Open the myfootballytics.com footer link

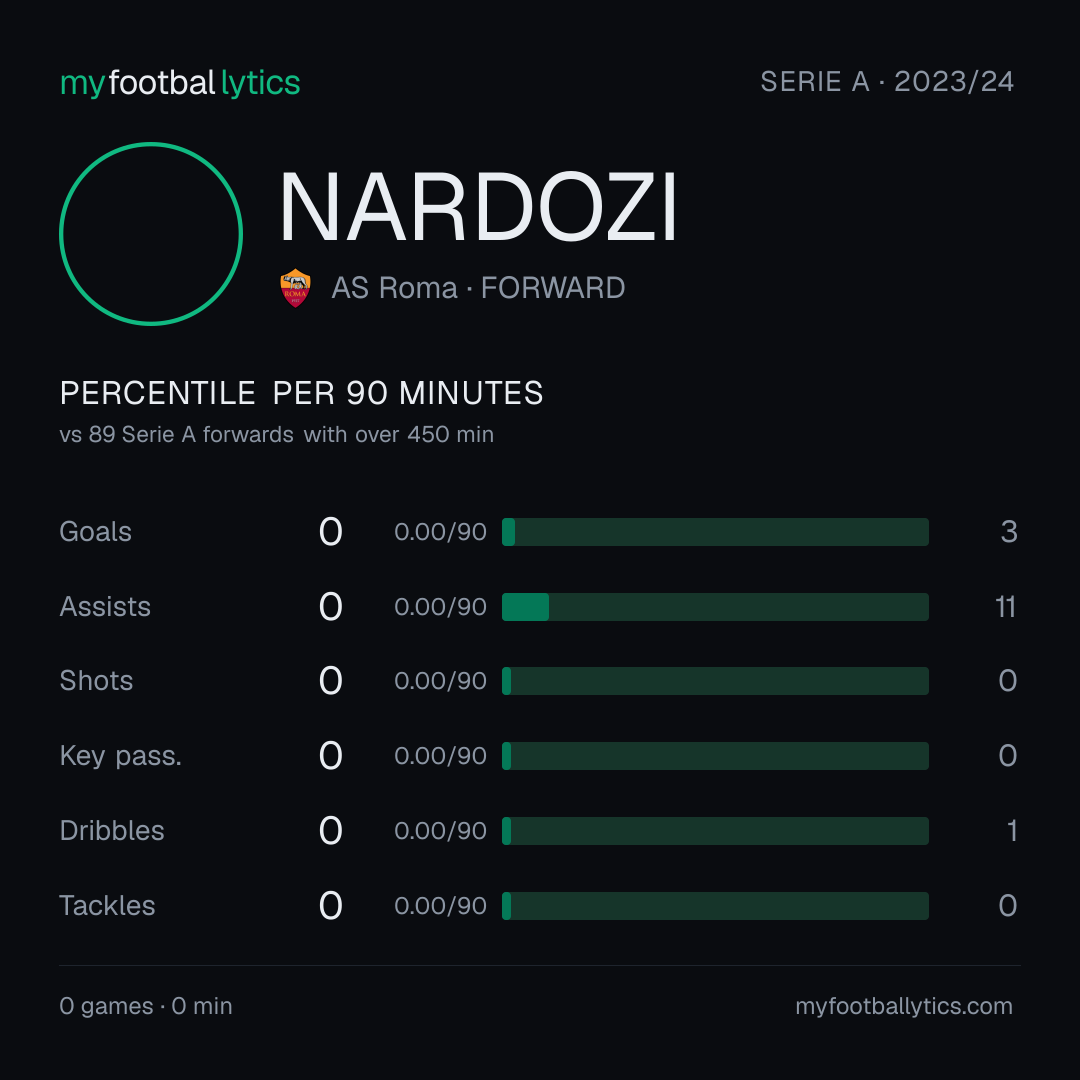tap(904, 1006)
